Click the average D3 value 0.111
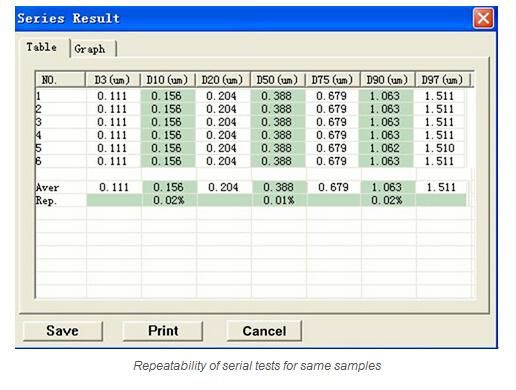516x390 pixels. point(114,187)
